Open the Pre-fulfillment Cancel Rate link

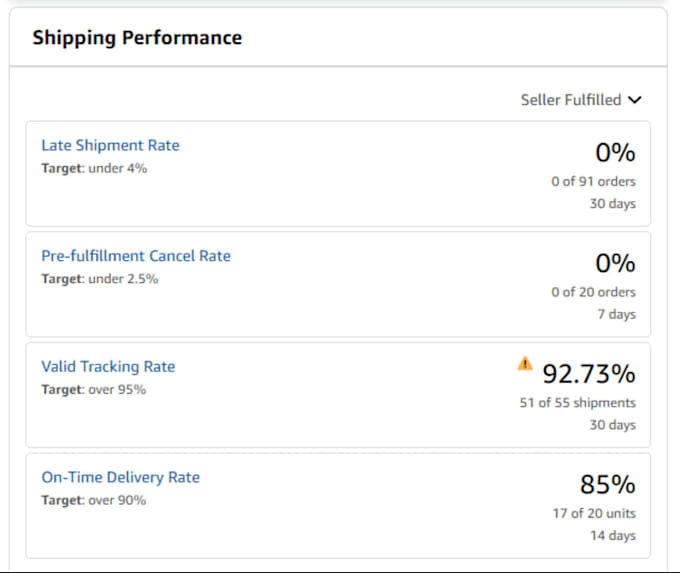(136, 256)
